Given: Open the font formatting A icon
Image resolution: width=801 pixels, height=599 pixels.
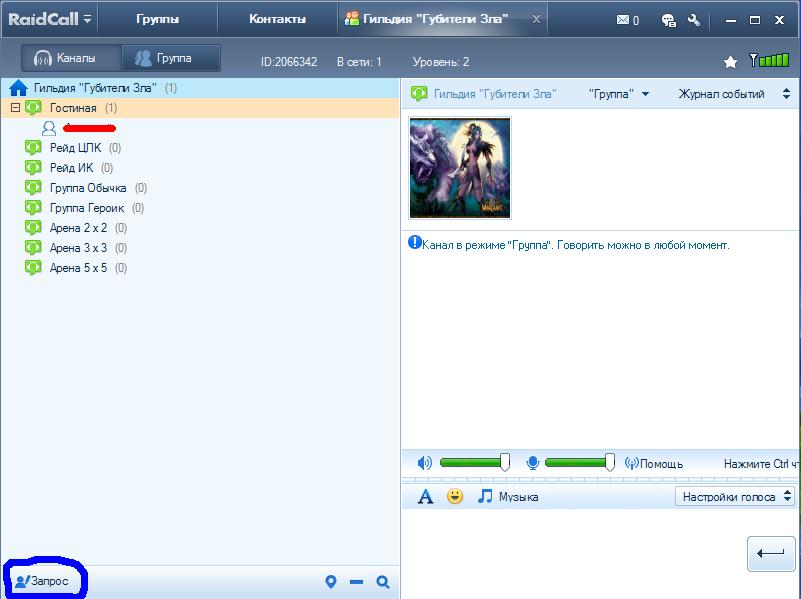Looking at the screenshot, I should (425, 496).
